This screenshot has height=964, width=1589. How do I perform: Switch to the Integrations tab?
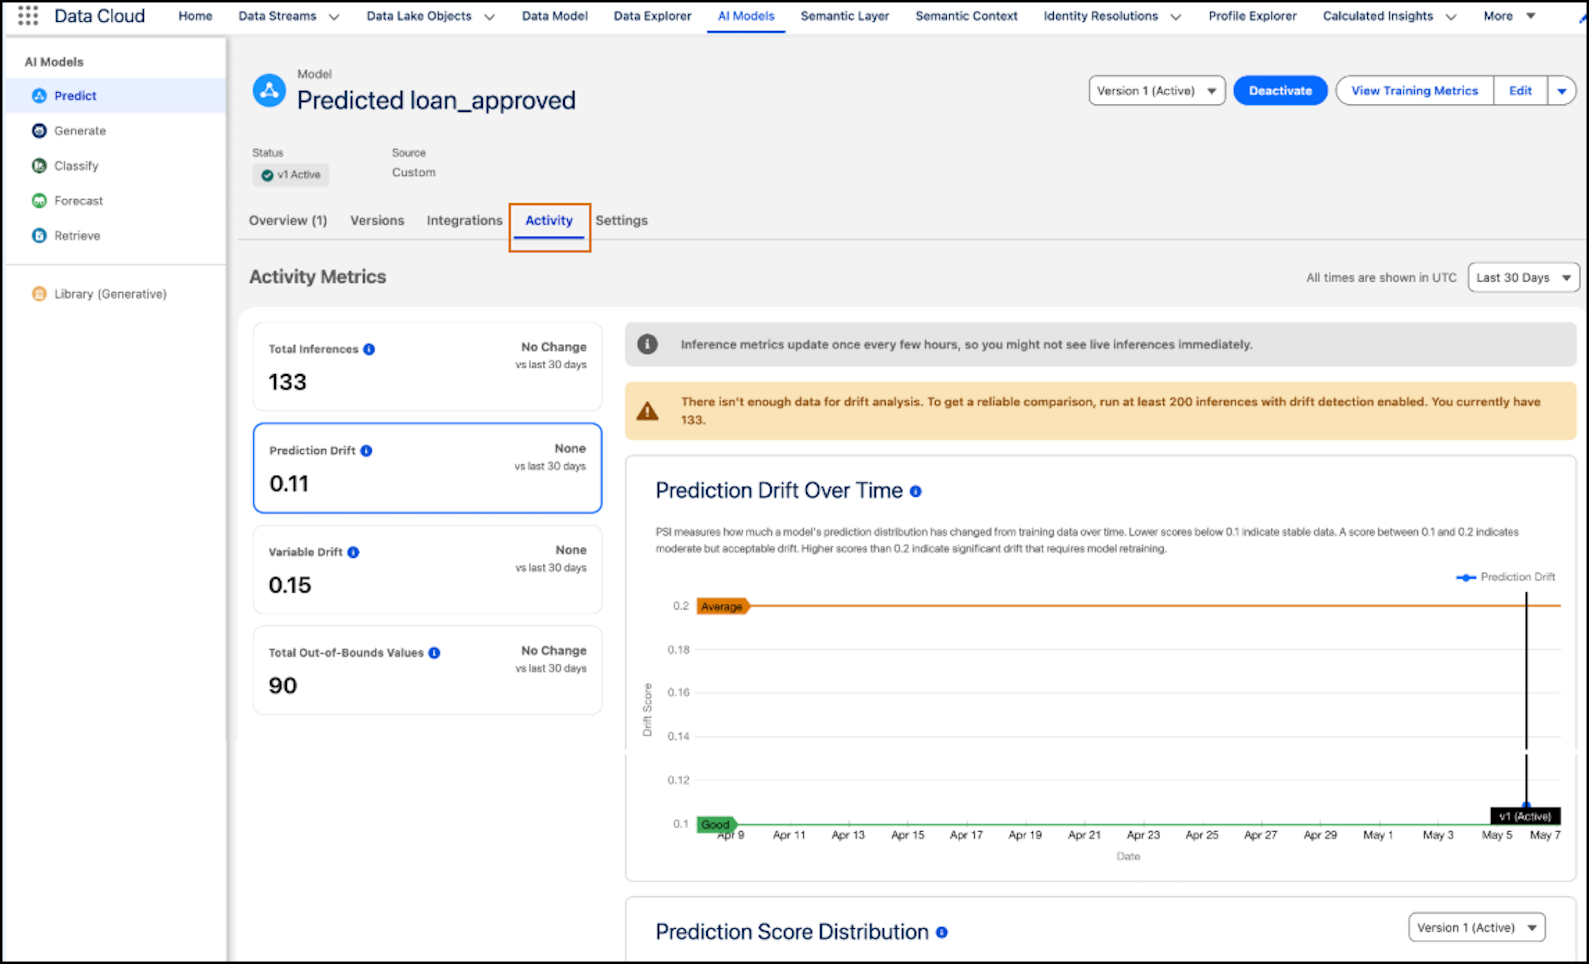click(x=464, y=220)
